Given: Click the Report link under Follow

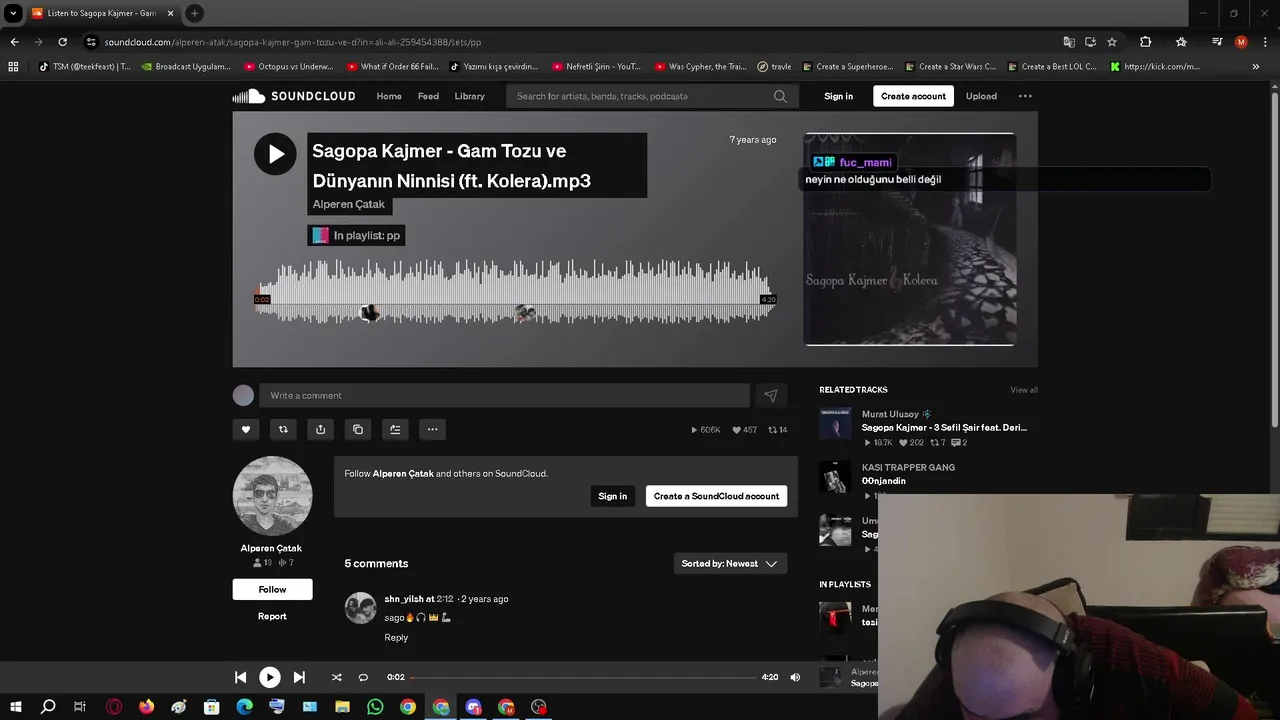Looking at the screenshot, I should 272,616.
